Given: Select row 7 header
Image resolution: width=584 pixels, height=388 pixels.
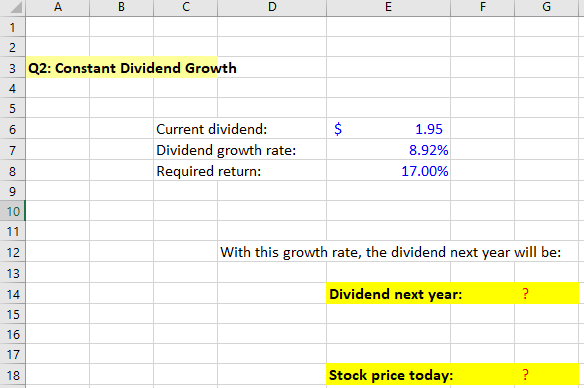Looking at the screenshot, I should coord(13,150).
